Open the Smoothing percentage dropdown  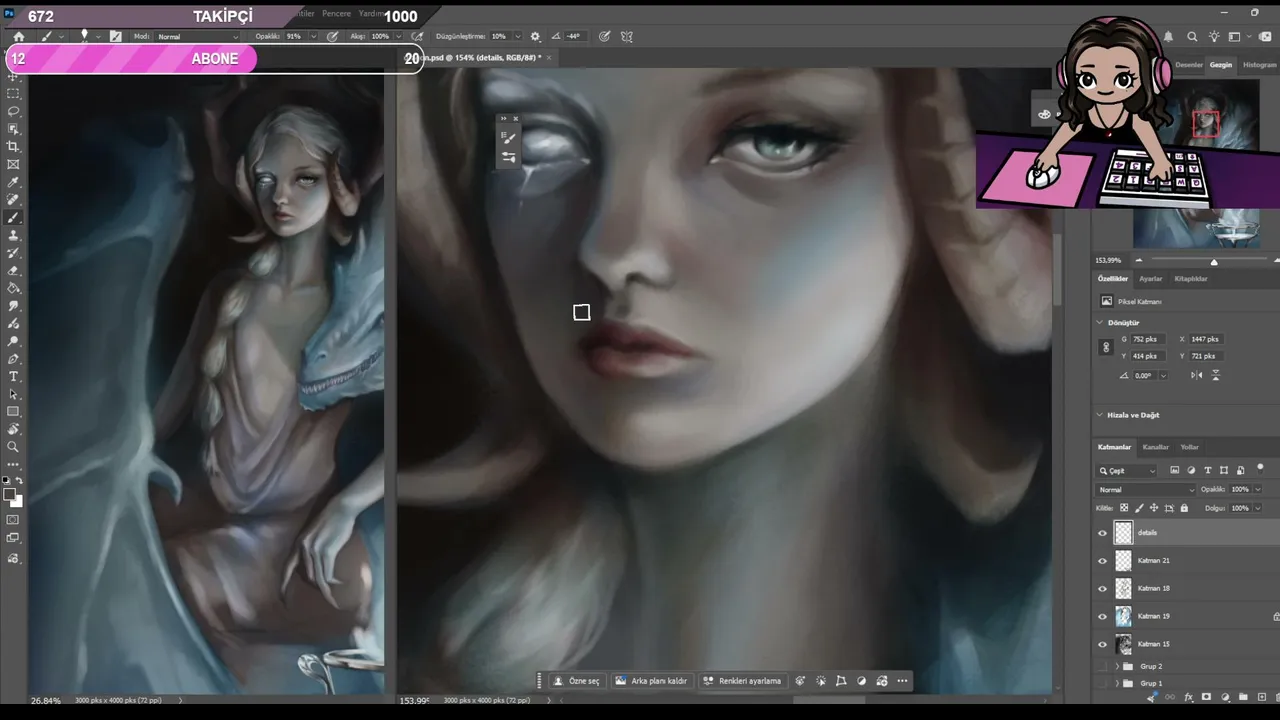tap(517, 37)
